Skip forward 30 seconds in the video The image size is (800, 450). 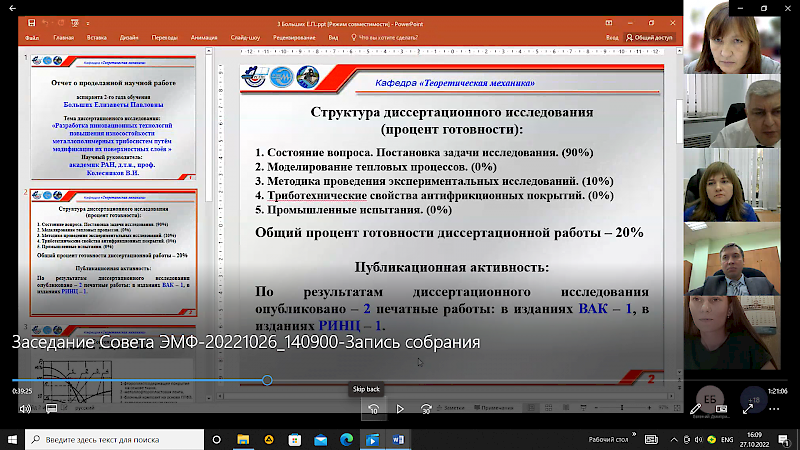coord(426,408)
